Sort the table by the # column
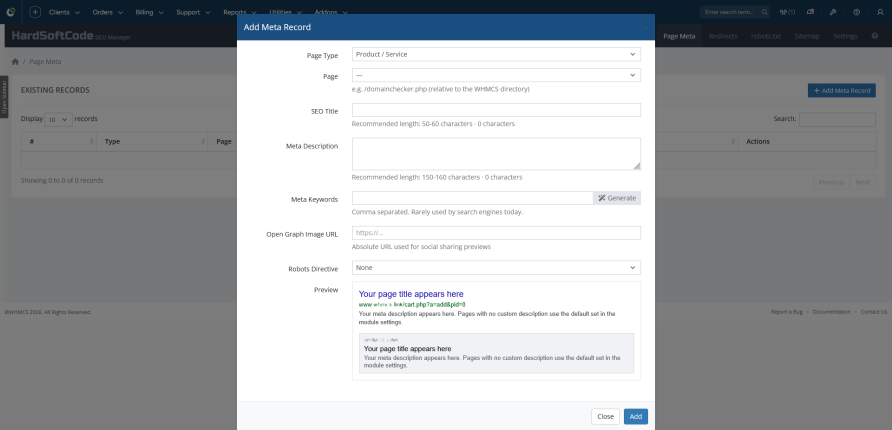Image resolution: width=892 pixels, height=430 pixels. 59,142
